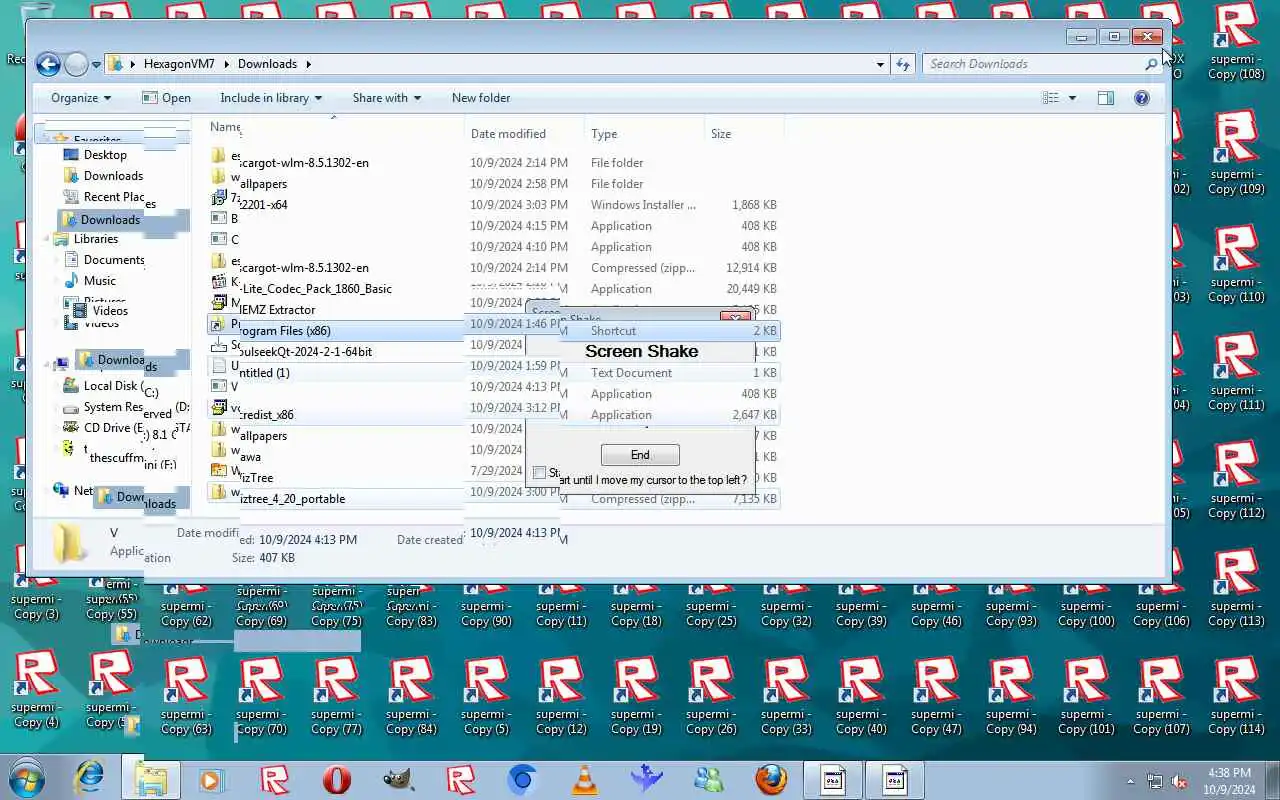
Task: Click the WizTree application icon in the list
Action: point(219,470)
